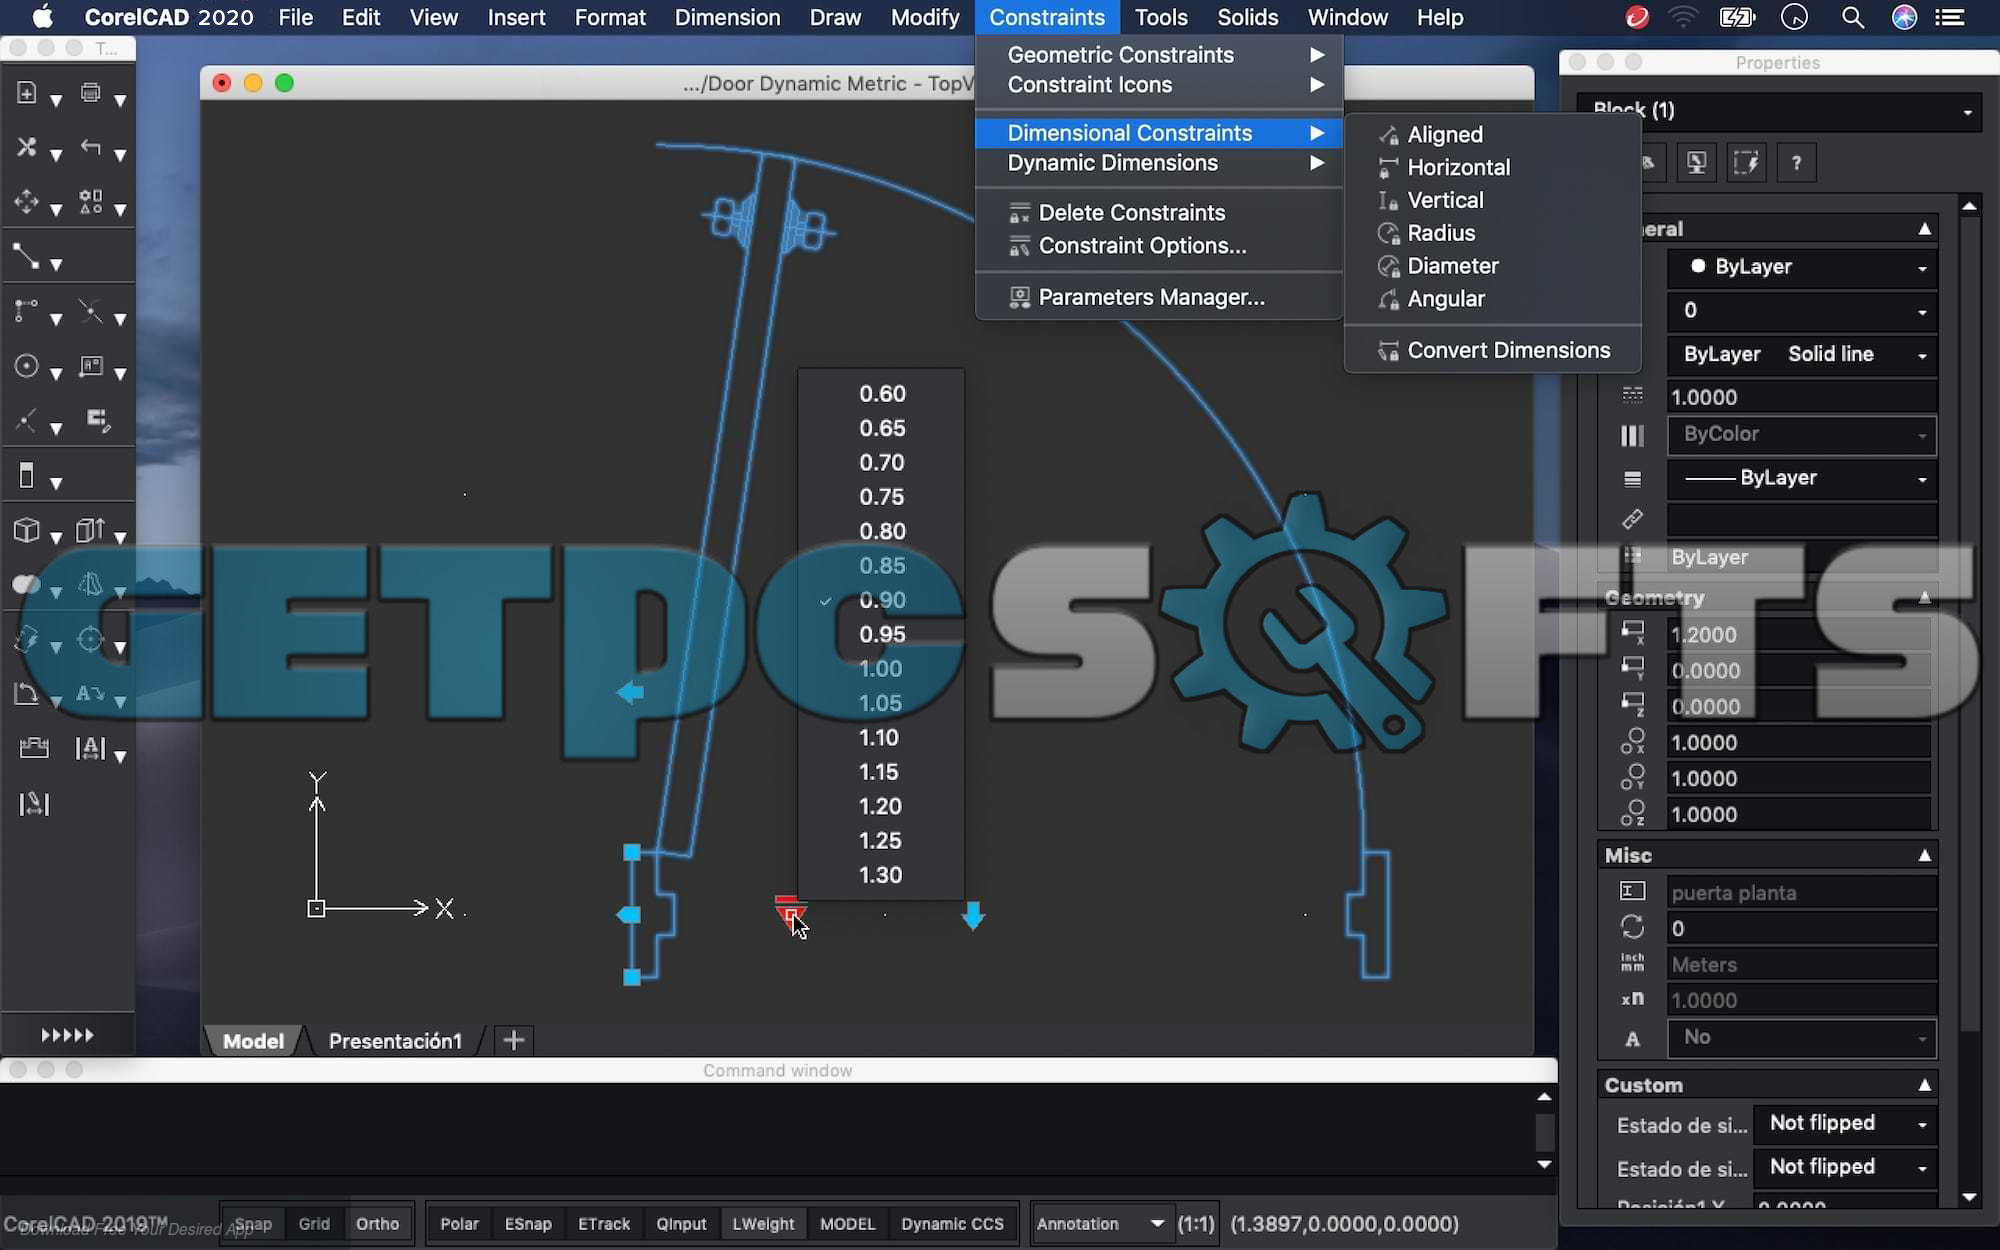2000x1250 pixels.
Task: Open the Tools menu in menu bar
Action: pyautogui.click(x=1160, y=17)
